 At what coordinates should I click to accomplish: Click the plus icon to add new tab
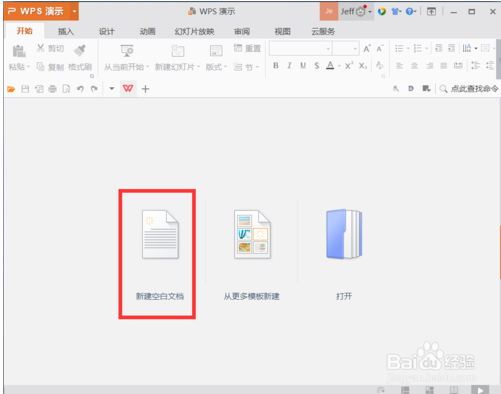click(145, 89)
